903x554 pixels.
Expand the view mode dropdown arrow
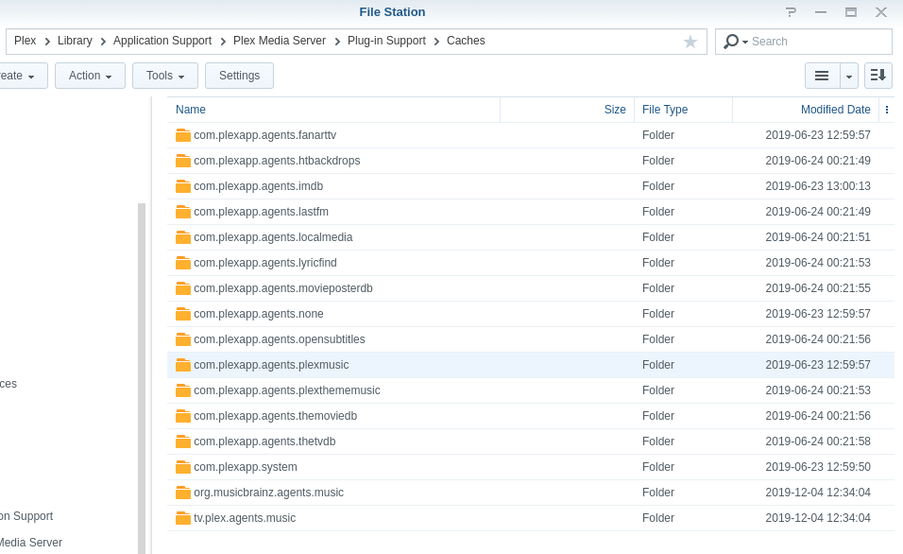pos(849,76)
